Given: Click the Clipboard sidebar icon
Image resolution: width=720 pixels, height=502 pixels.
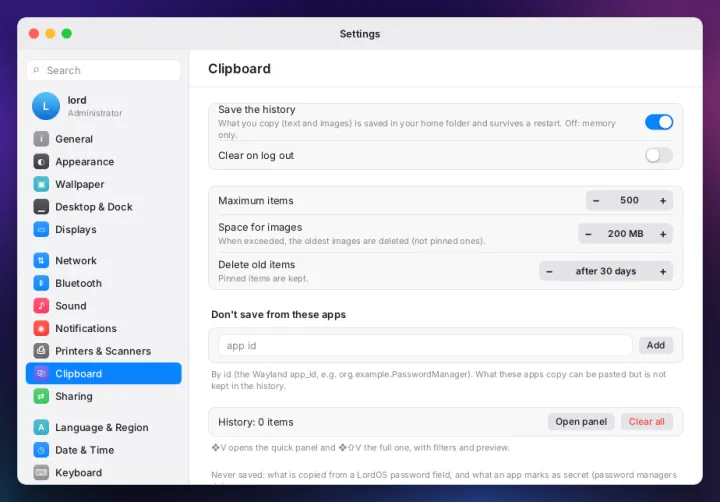Looking at the screenshot, I should (41, 373).
